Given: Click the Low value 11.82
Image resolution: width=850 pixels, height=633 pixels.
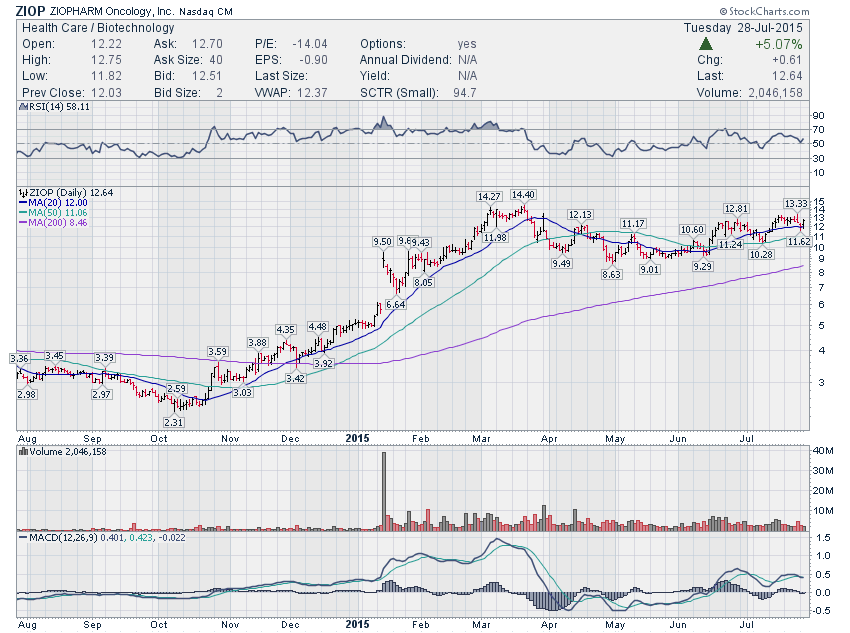Looking at the screenshot, I should [x=106, y=76].
